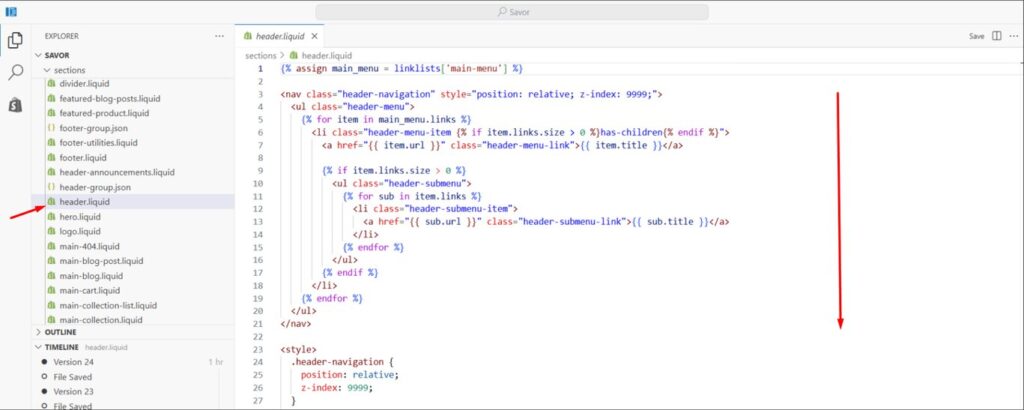1024x410 pixels.
Task: Open the Shopify panel in activity bar
Action: [x=16, y=105]
